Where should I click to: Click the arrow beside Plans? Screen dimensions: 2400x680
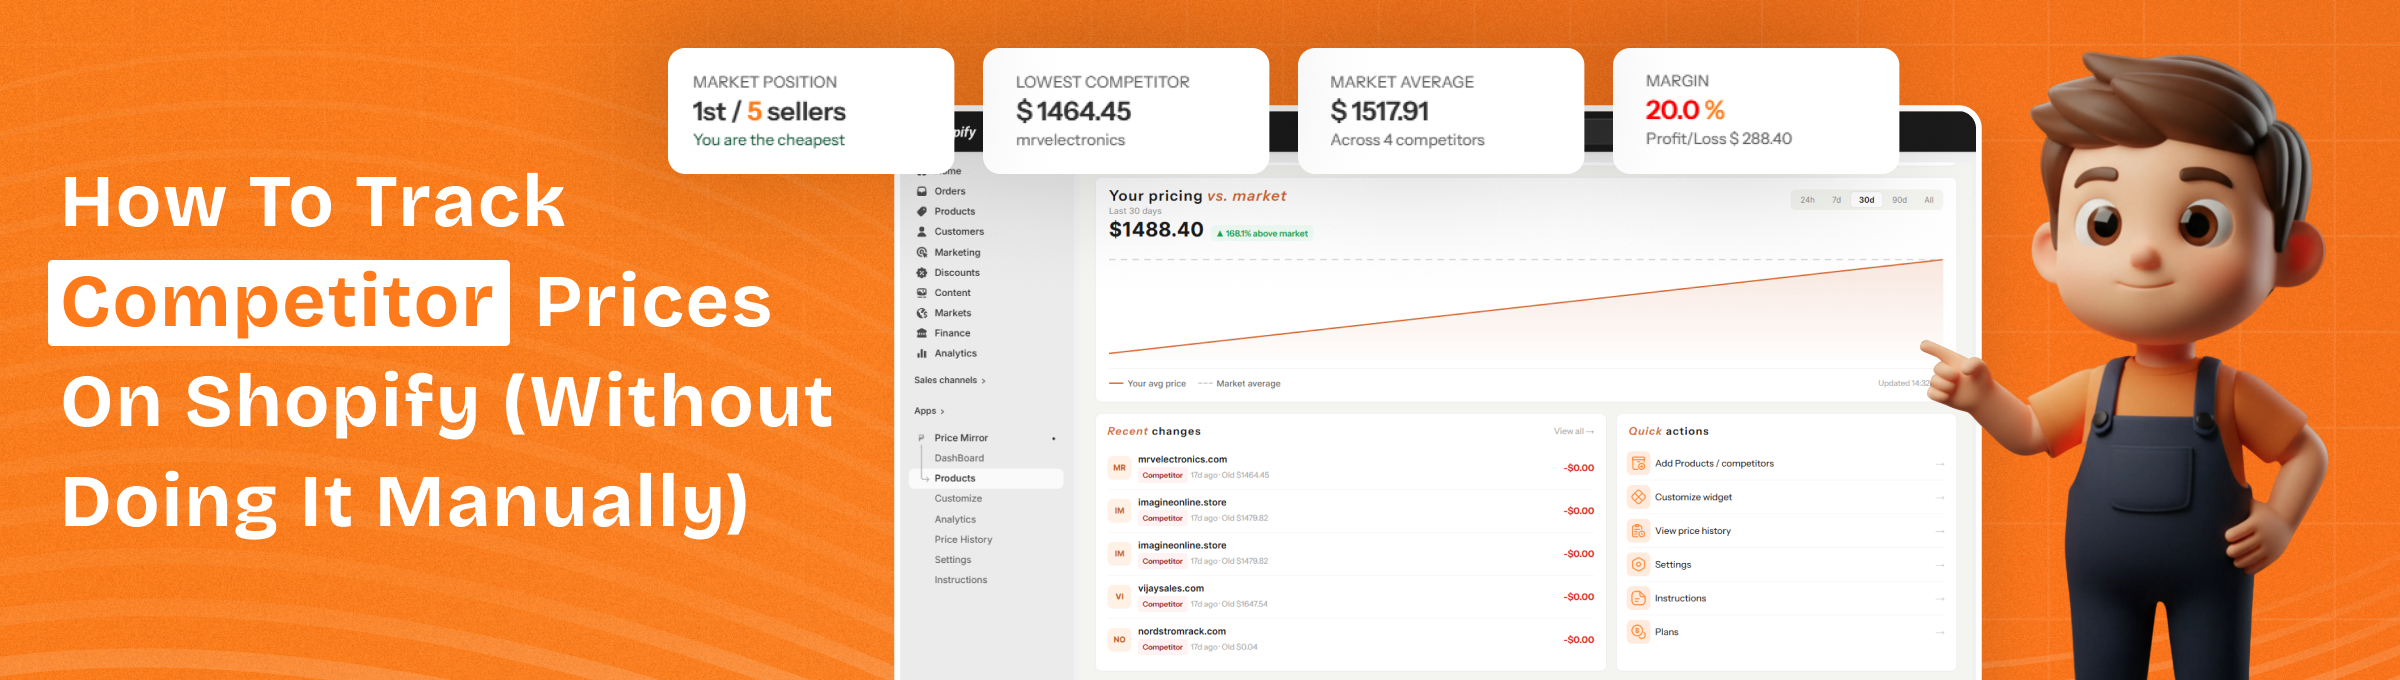click(x=1939, y=632)
